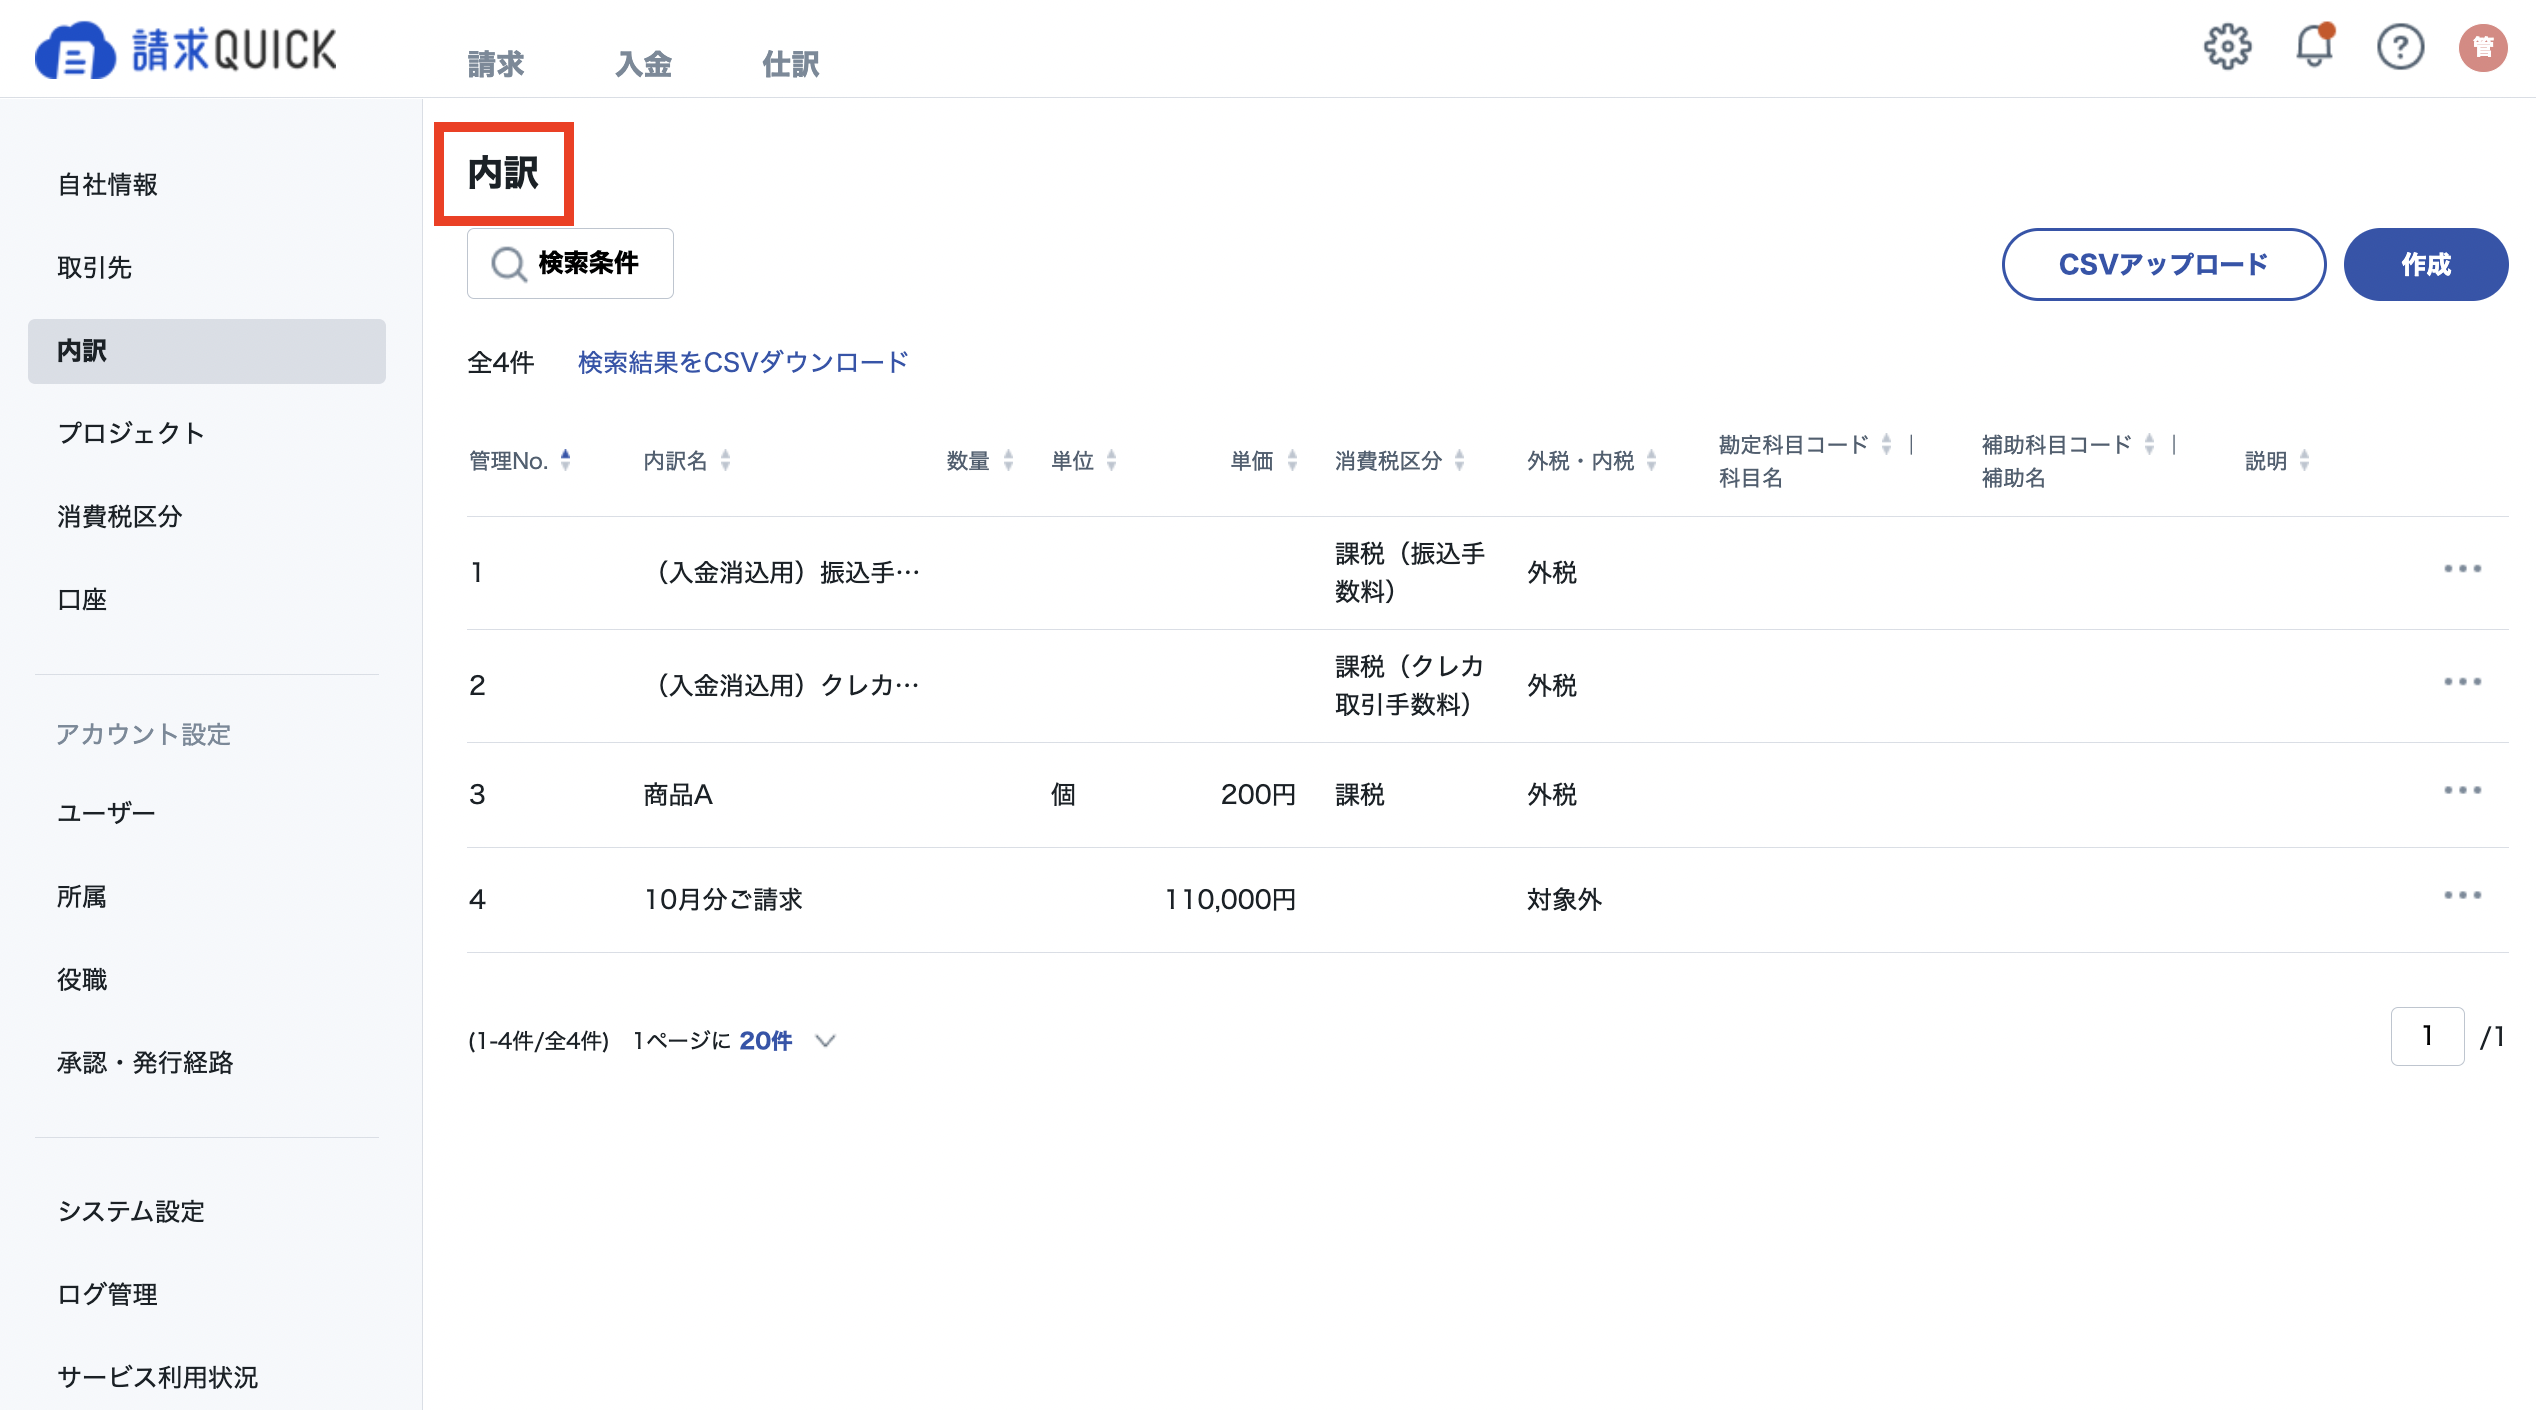Open the help question mark icon

2400,47
